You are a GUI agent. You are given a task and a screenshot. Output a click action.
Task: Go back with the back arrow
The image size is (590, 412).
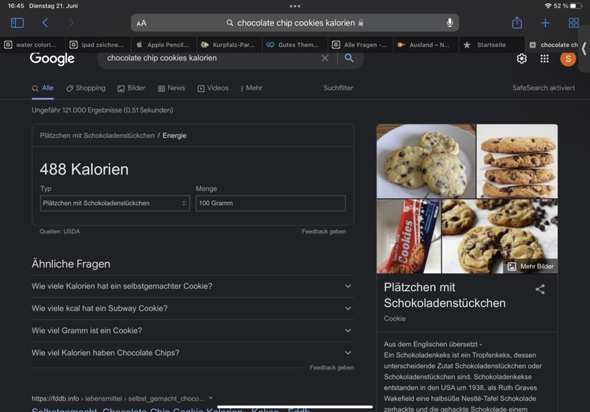[45, 23]
